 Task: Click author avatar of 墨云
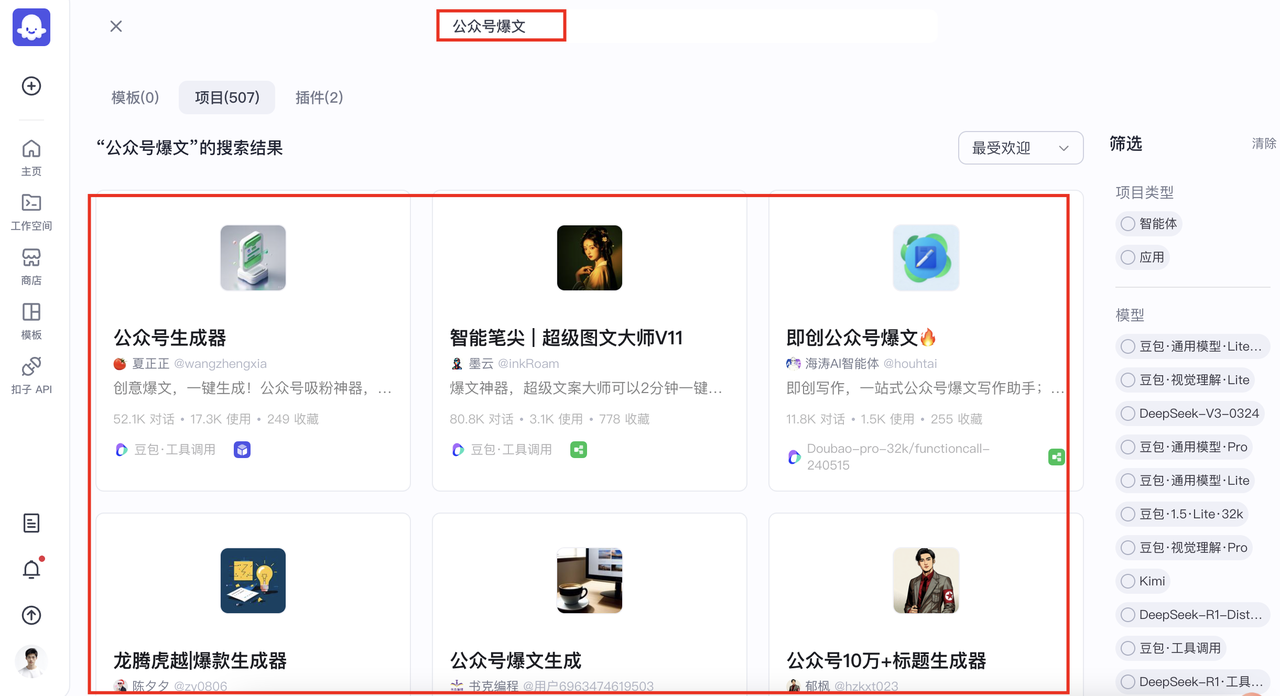point(457,364)
